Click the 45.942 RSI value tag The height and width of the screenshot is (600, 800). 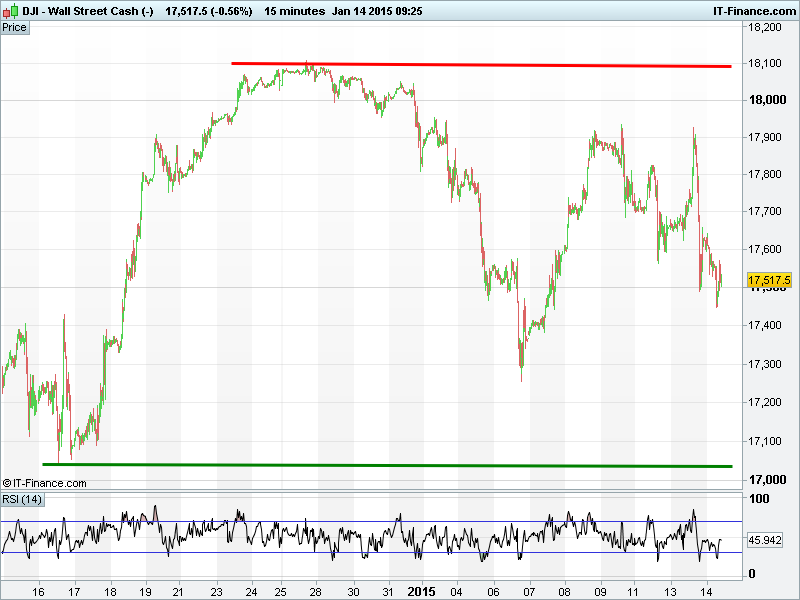[x=766, y=541]
